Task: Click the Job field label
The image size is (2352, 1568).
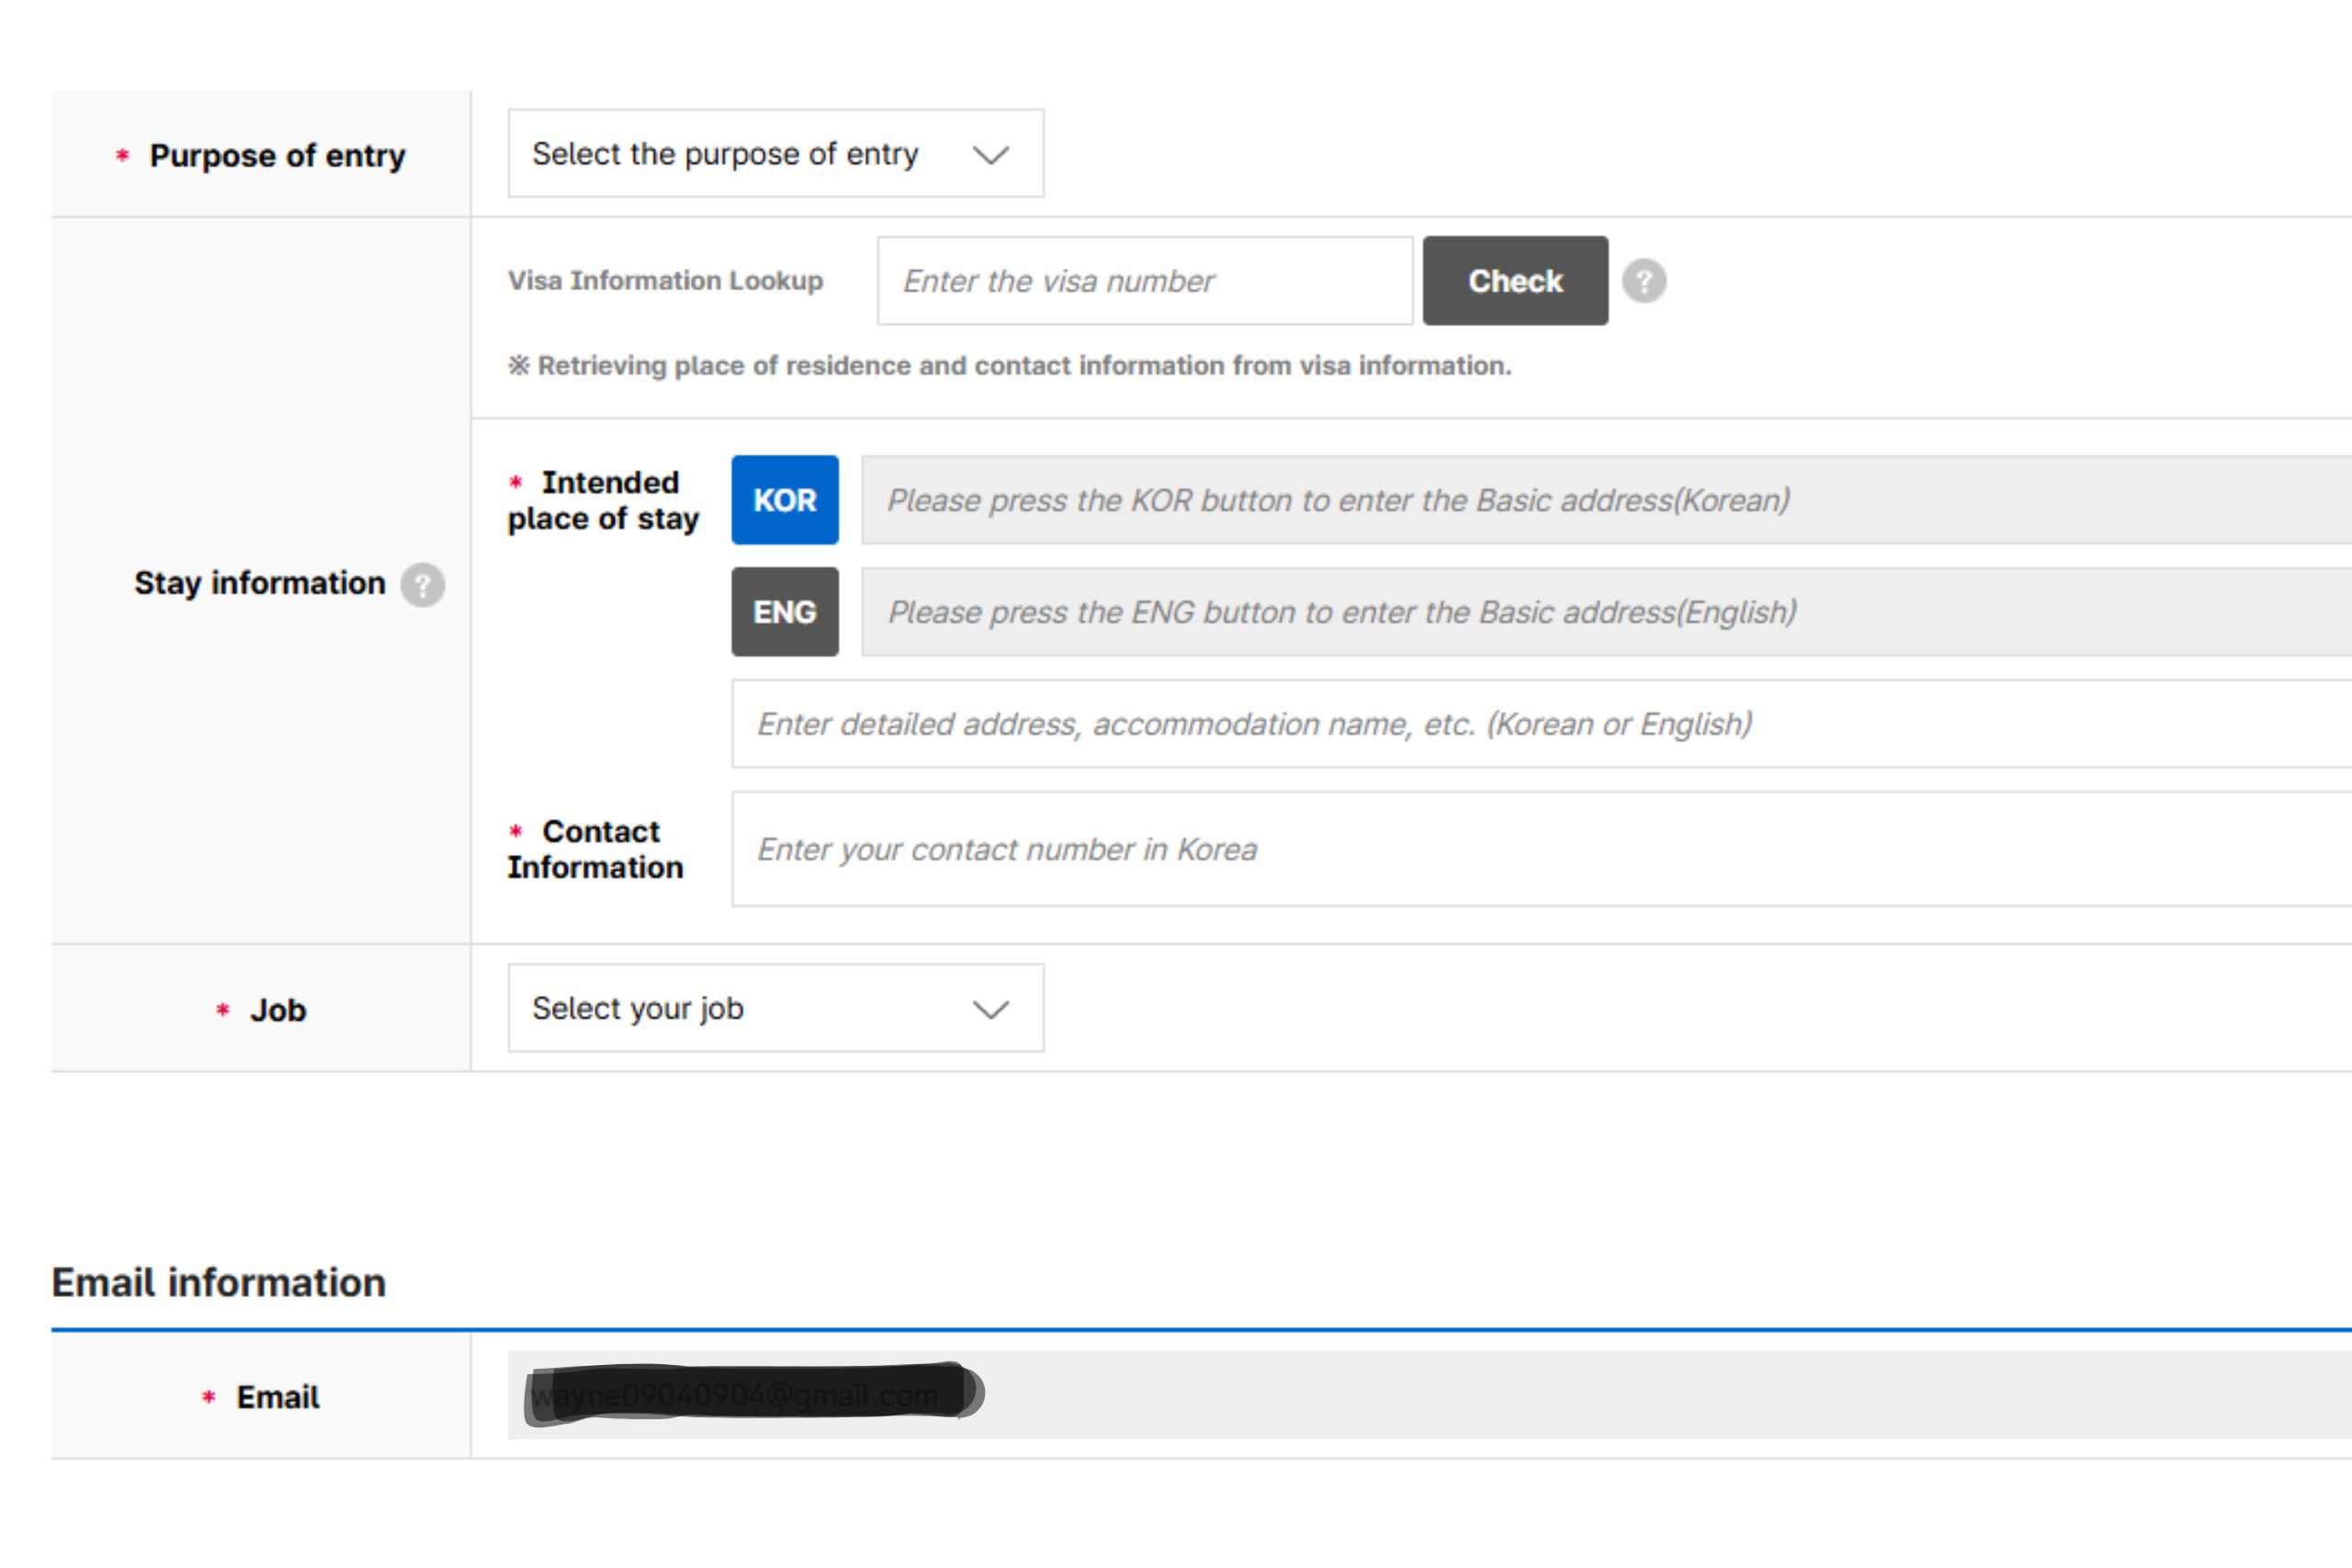Action: [277, 1010]
